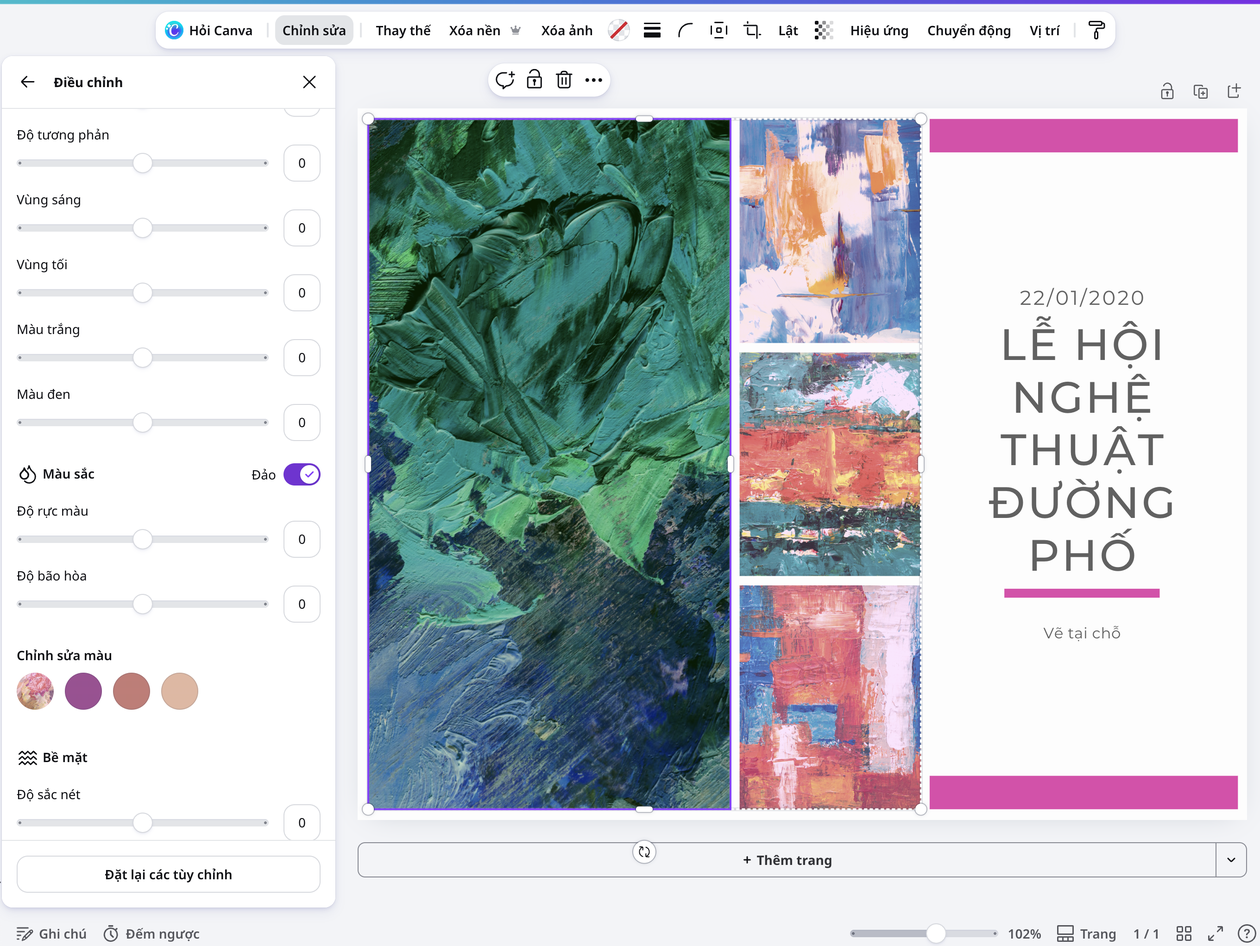Click the Thay thế button
The height and width of the screenshot is (946, 1260).
[x=403, y=30]
